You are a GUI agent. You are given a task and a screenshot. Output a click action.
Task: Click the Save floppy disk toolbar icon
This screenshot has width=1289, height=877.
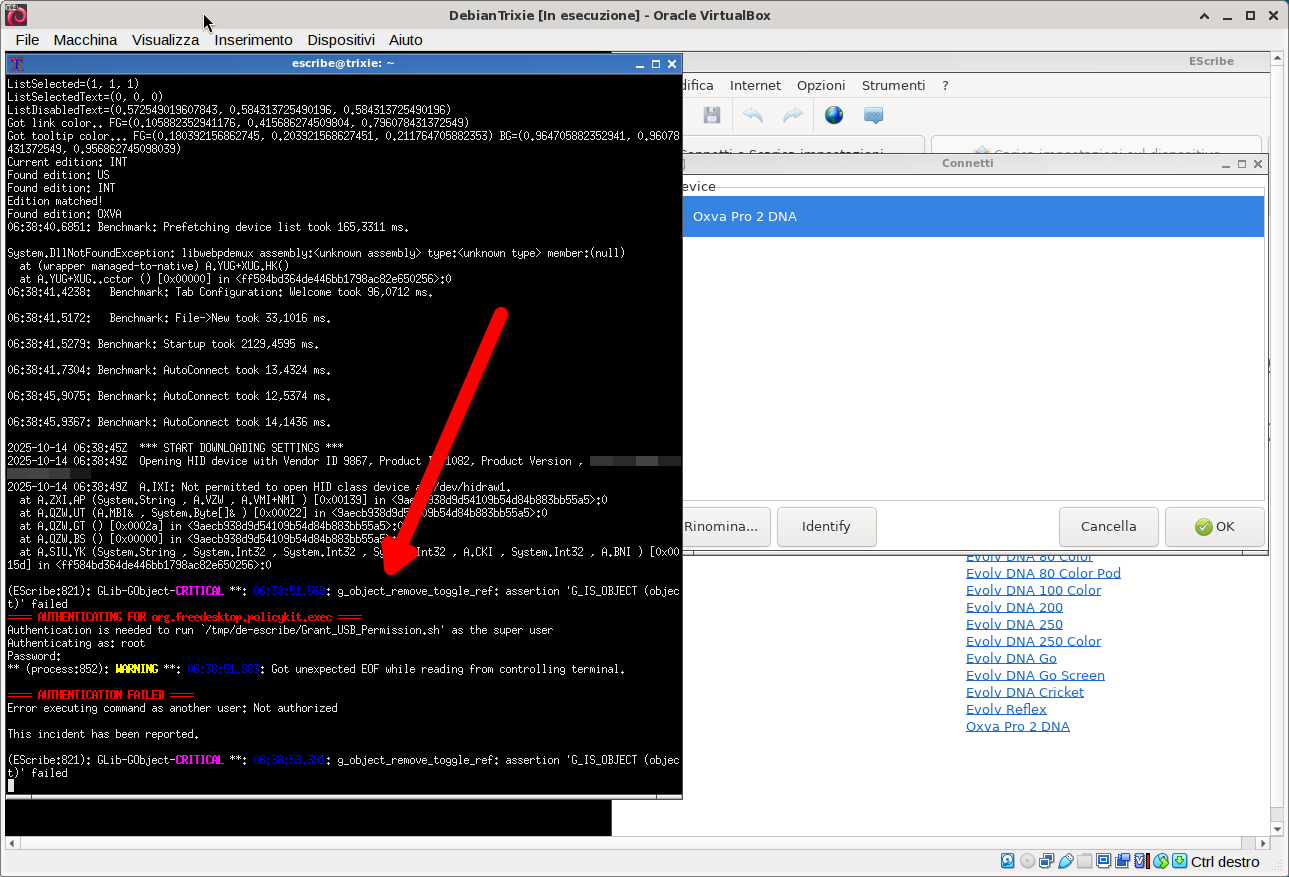tap(711, 116)
